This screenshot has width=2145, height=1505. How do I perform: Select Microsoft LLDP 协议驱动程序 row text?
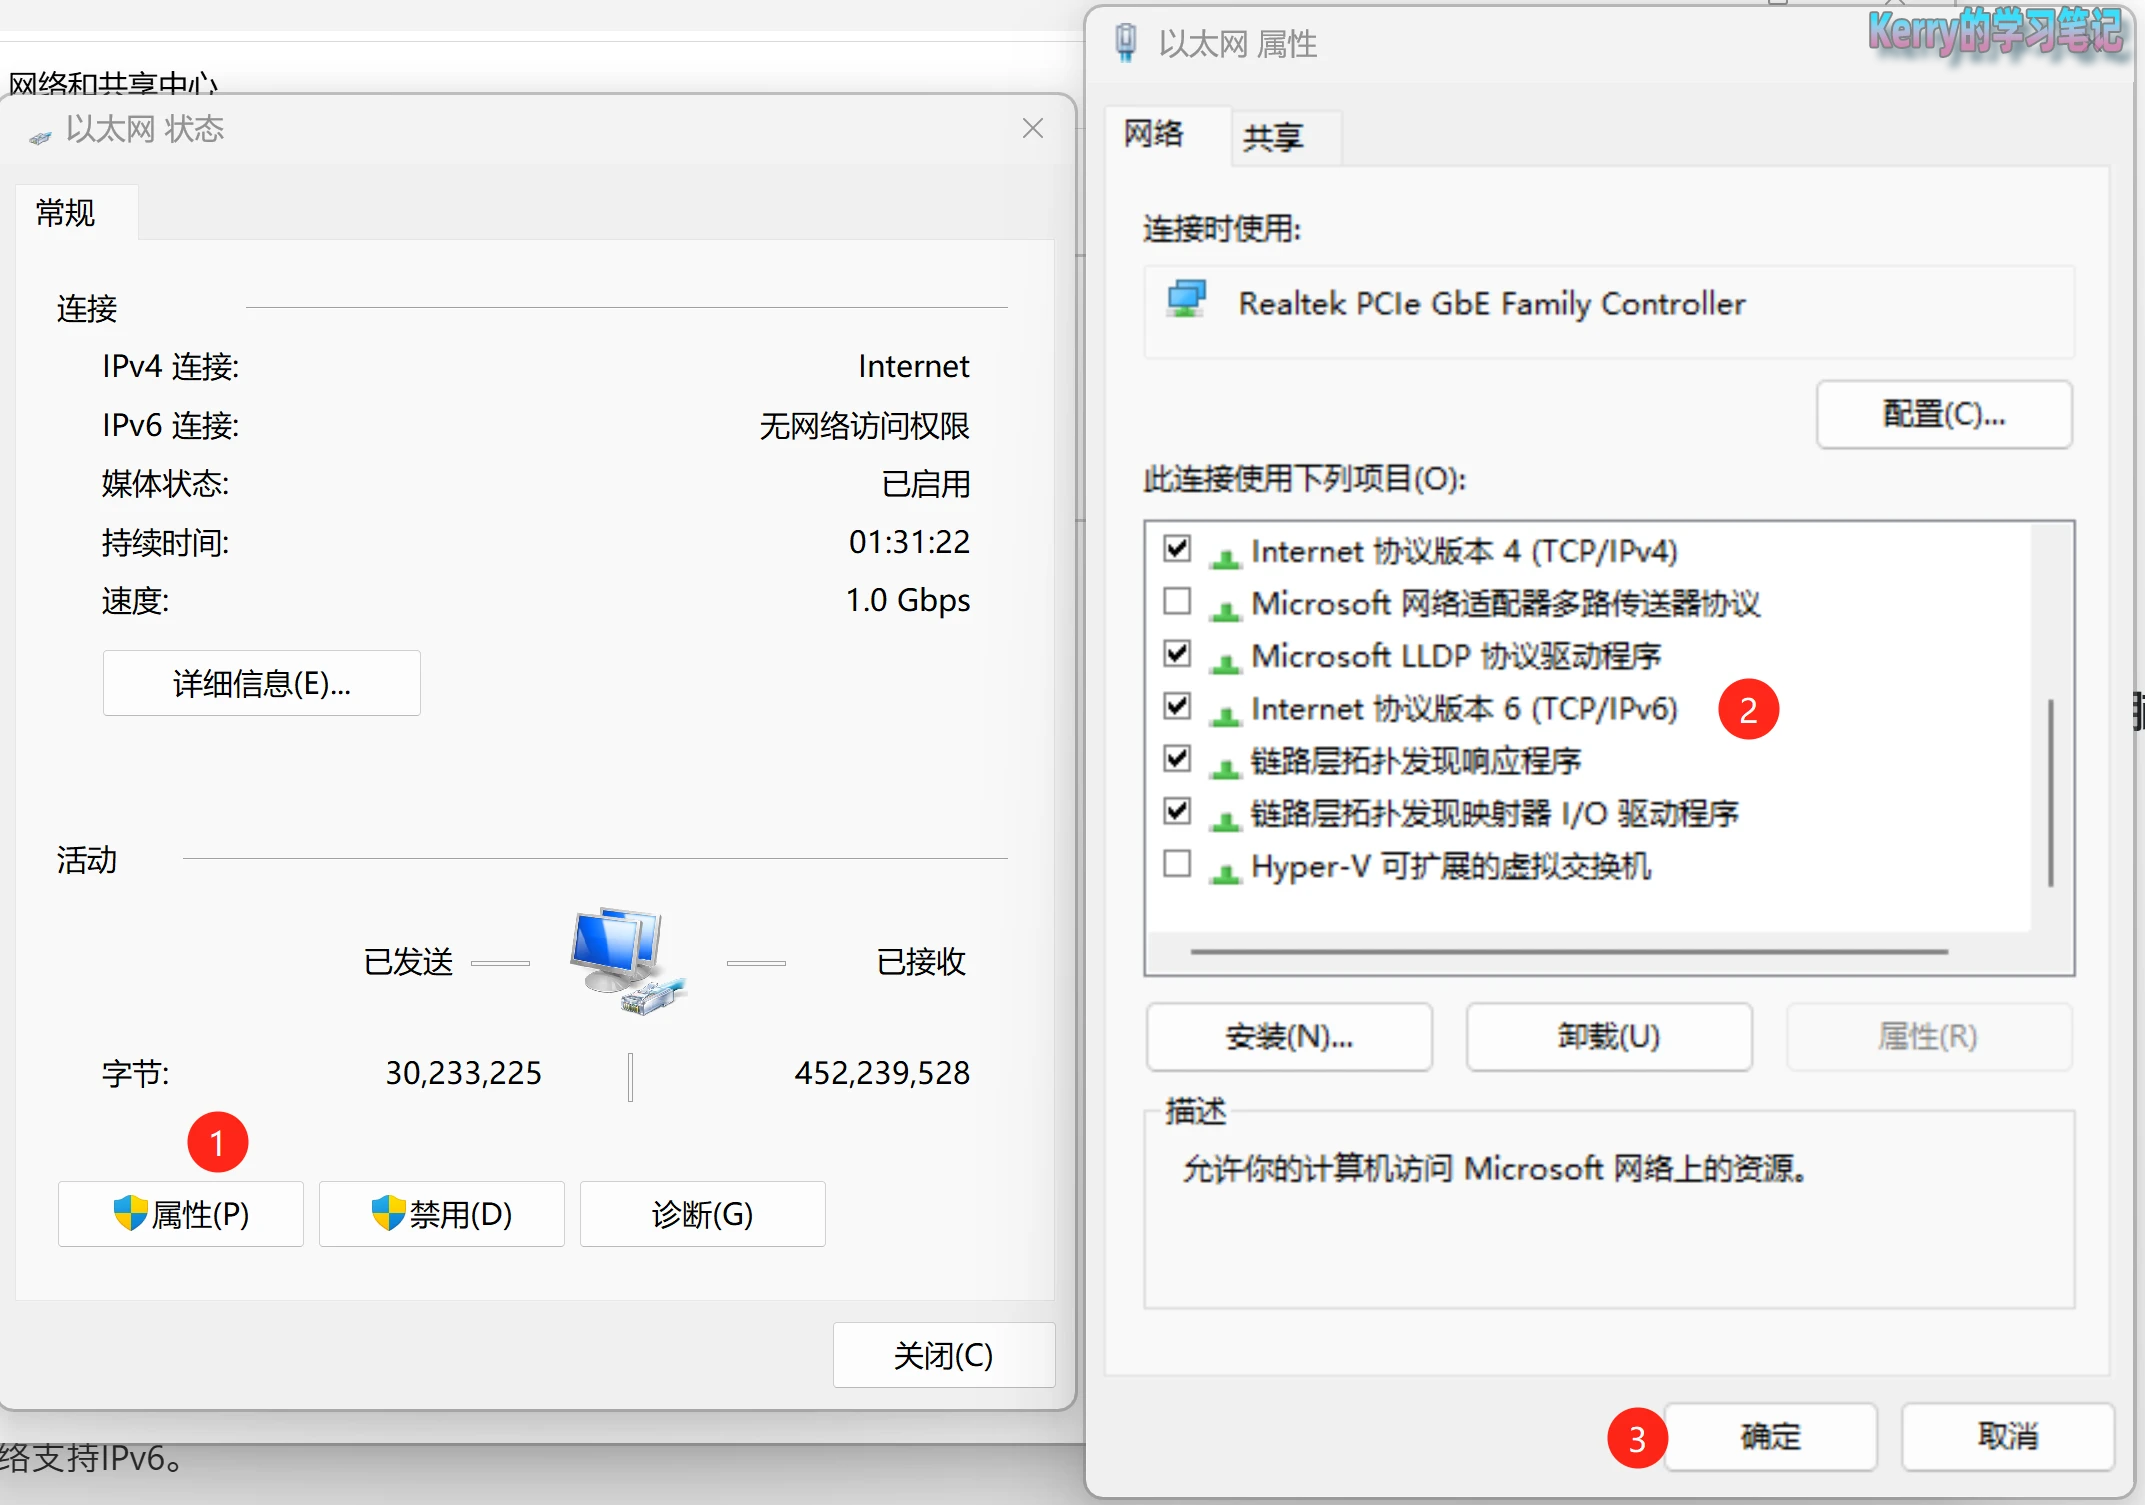[1456, 656]
